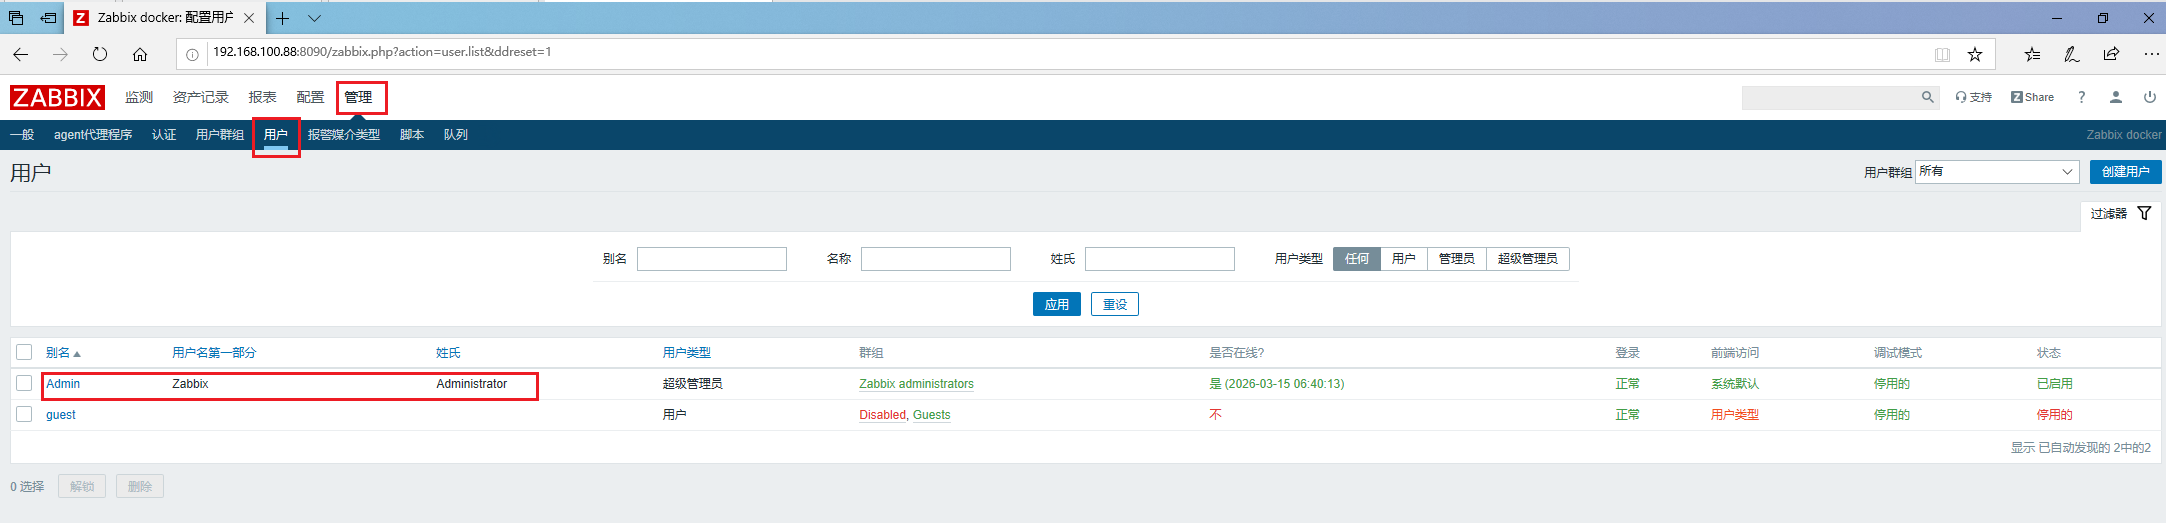The width and height of the screenshot is (2166, 523).
Task: Share this page from browser toolbar
Action: point(2111,54)
